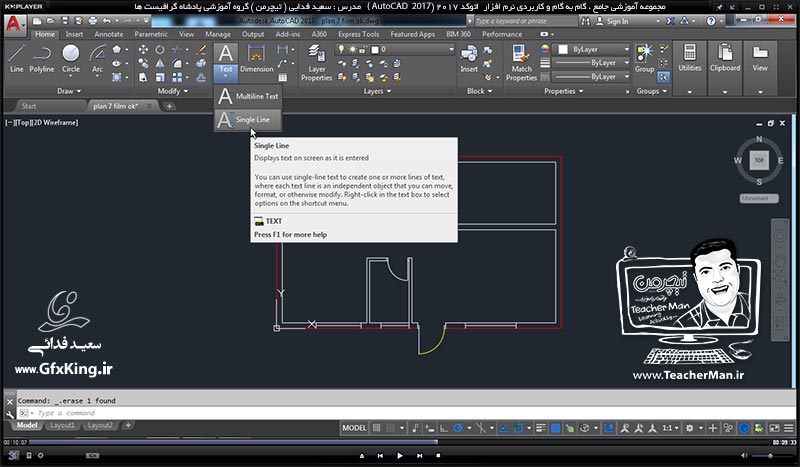Switch to Layout1 tab
800x467 pixels.
(62, 426)
